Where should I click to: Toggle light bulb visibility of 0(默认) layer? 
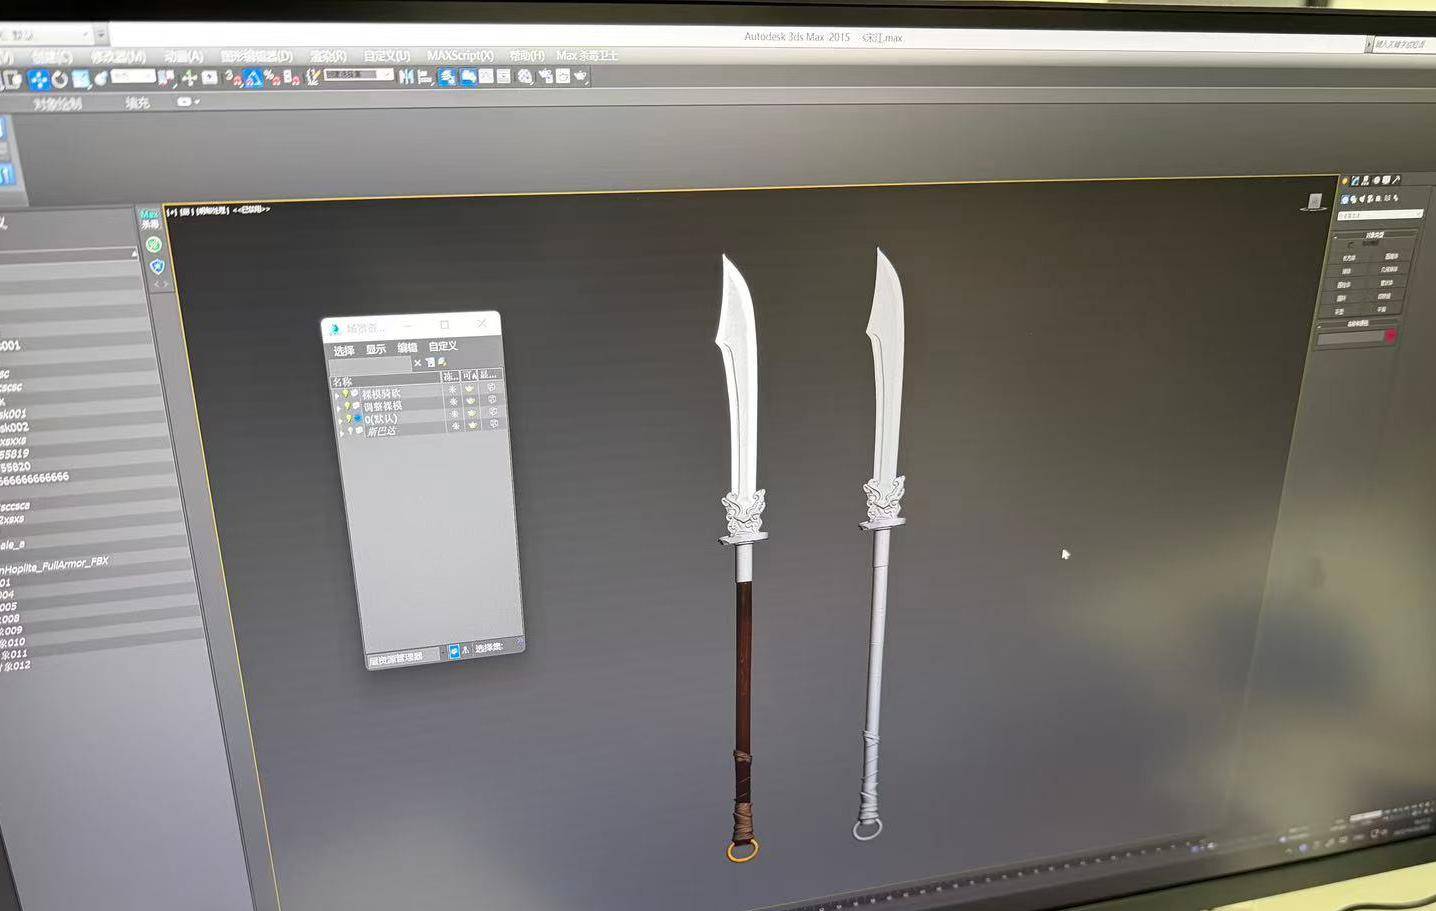[x=348, y=419]
